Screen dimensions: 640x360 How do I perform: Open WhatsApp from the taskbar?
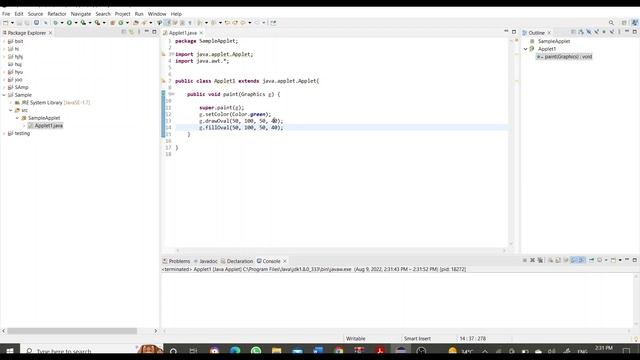point(256,351)
